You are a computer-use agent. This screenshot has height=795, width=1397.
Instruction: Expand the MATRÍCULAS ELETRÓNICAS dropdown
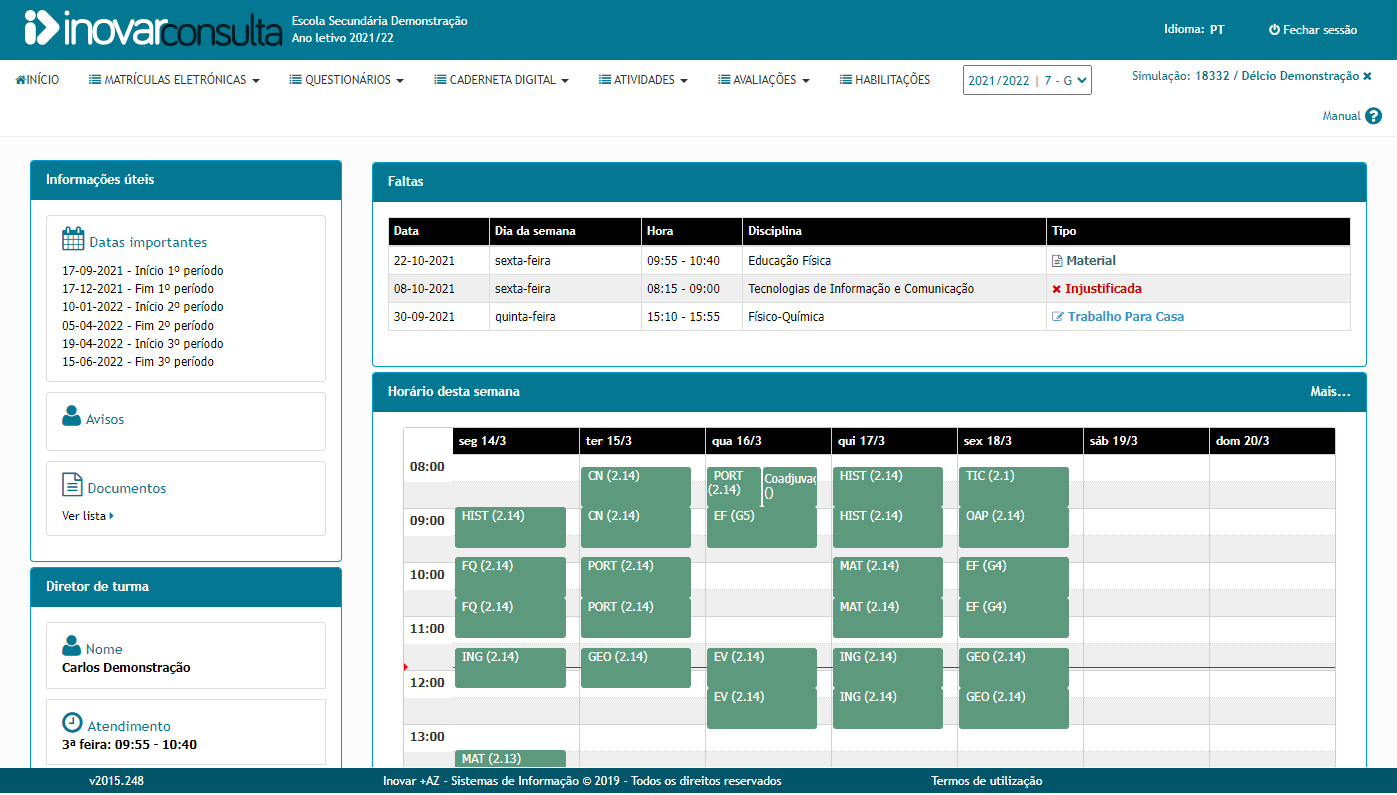(173, 79)
